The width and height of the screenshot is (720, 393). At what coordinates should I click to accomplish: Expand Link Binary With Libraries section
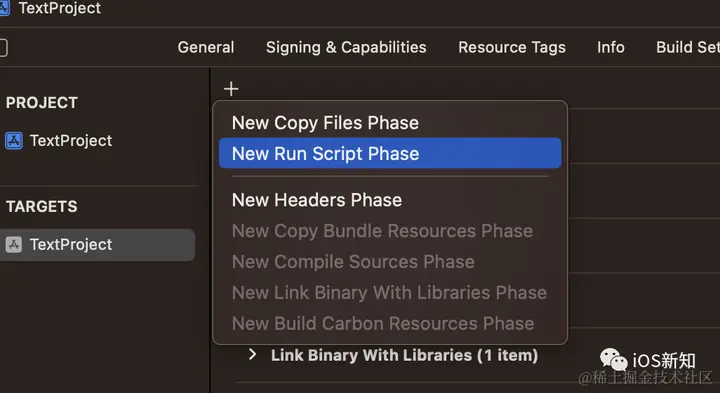click(x=252, y=354)
